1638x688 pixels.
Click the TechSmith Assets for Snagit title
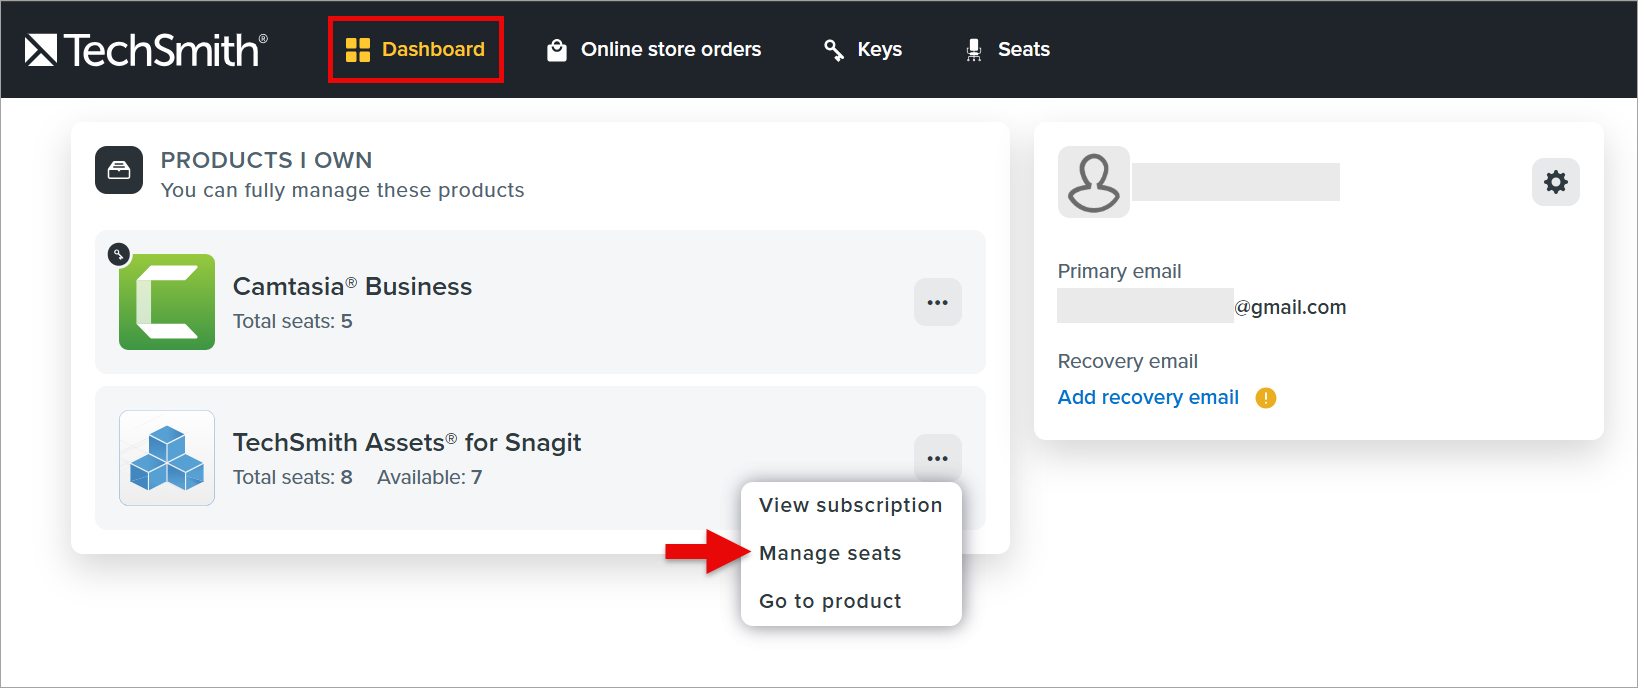click(x=407, y=442)
